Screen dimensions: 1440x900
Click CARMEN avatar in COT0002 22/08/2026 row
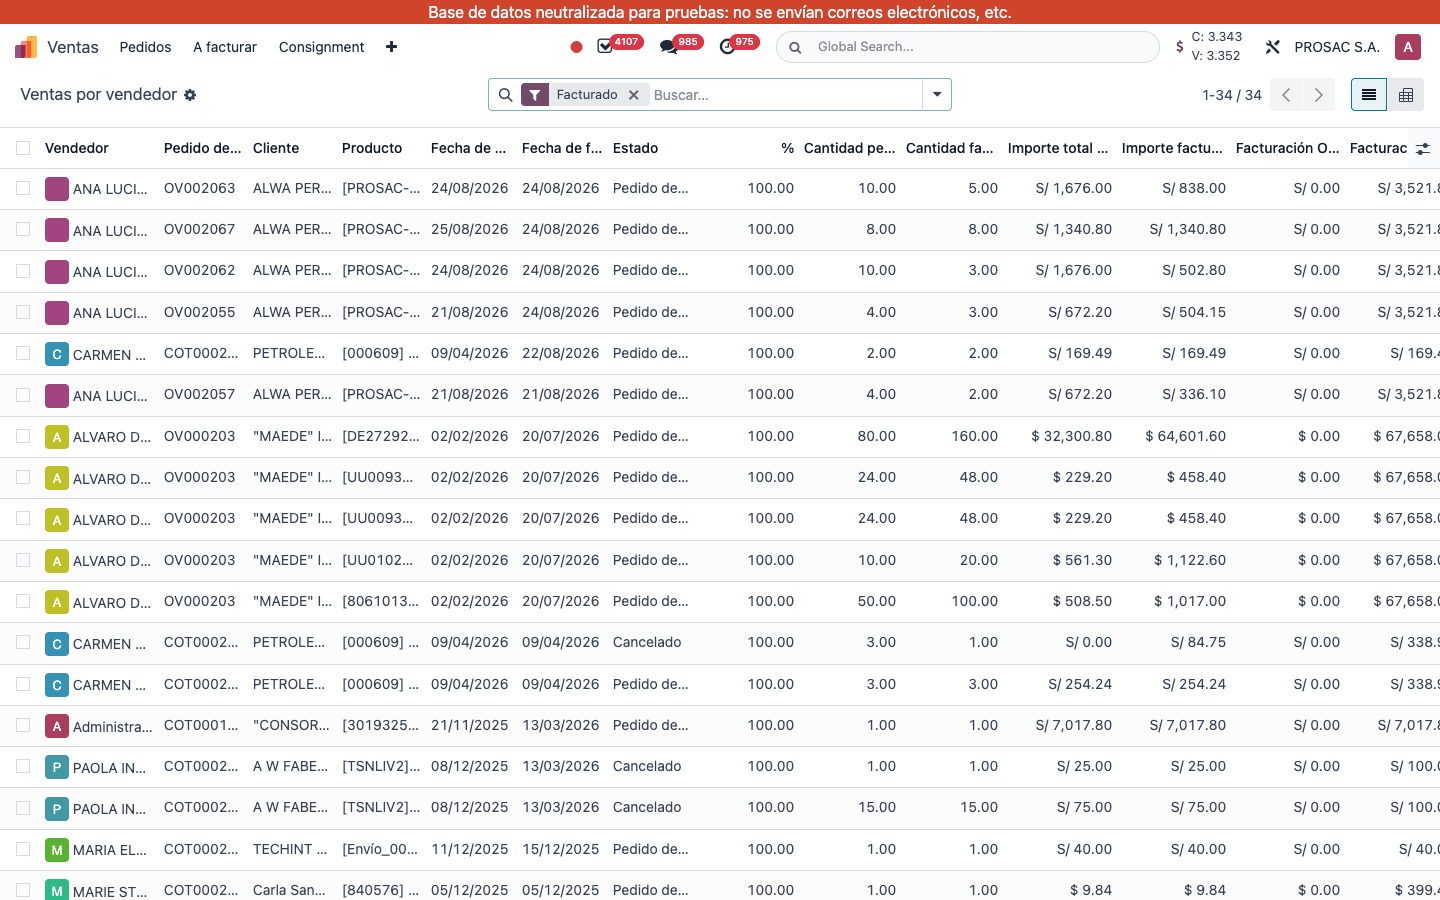coord(57,354)
